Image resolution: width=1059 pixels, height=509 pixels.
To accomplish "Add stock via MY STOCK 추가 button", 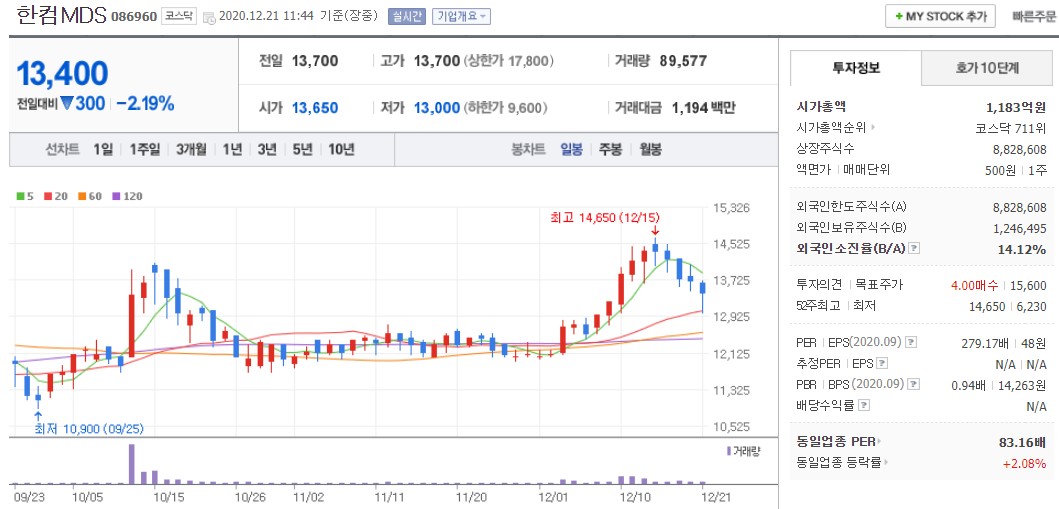I will click(x=940, y=17).
